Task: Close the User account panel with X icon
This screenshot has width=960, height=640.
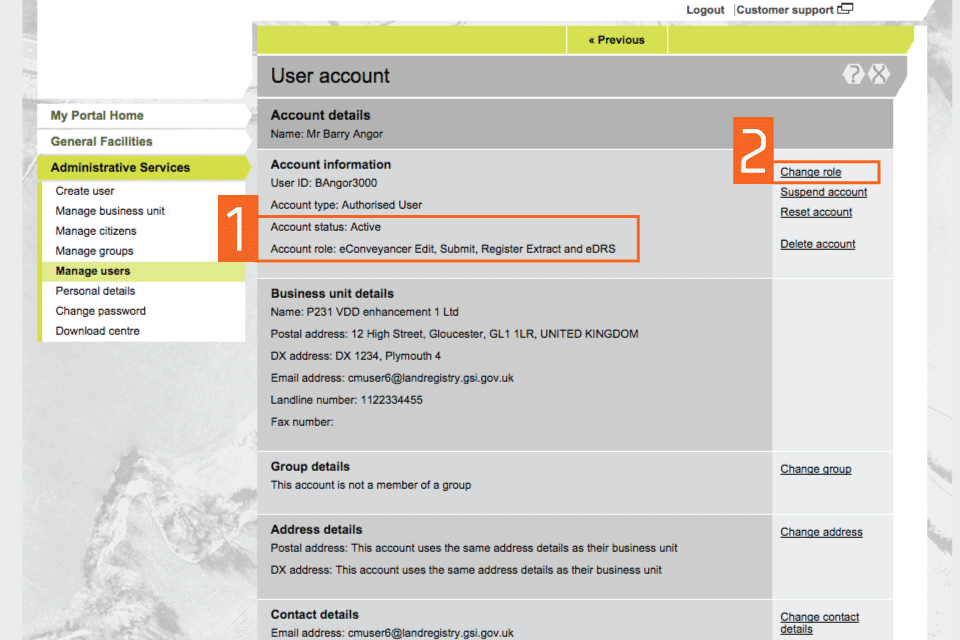Action: click(x=879, y=74)
